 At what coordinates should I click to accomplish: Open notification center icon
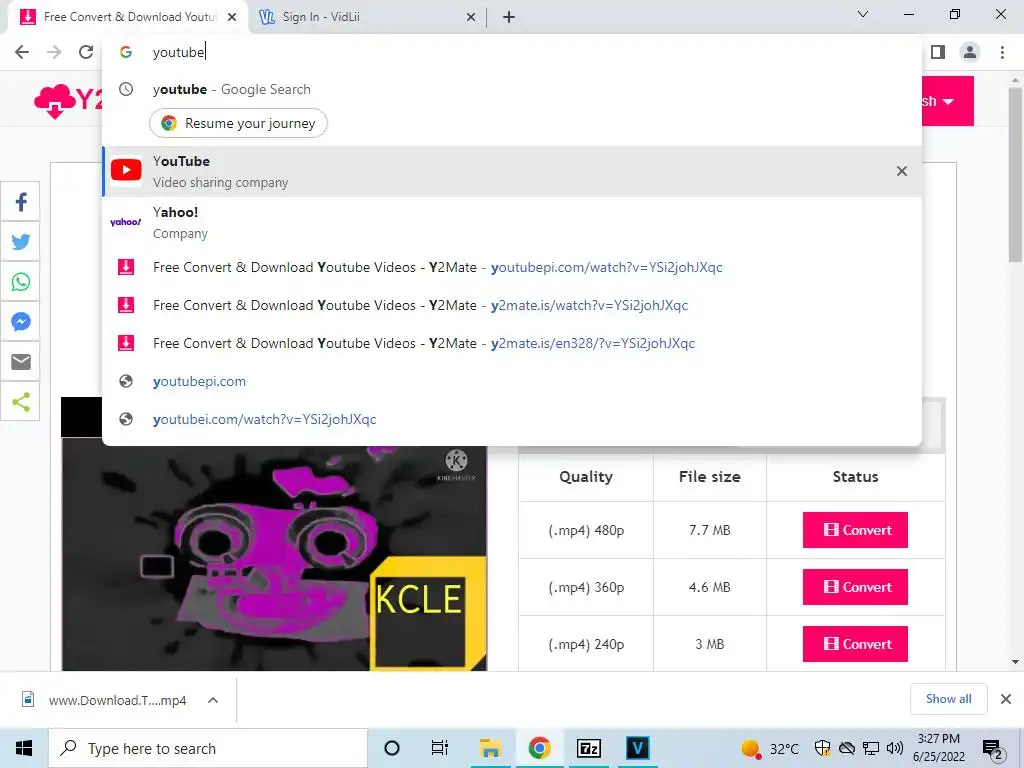(993, 749)
